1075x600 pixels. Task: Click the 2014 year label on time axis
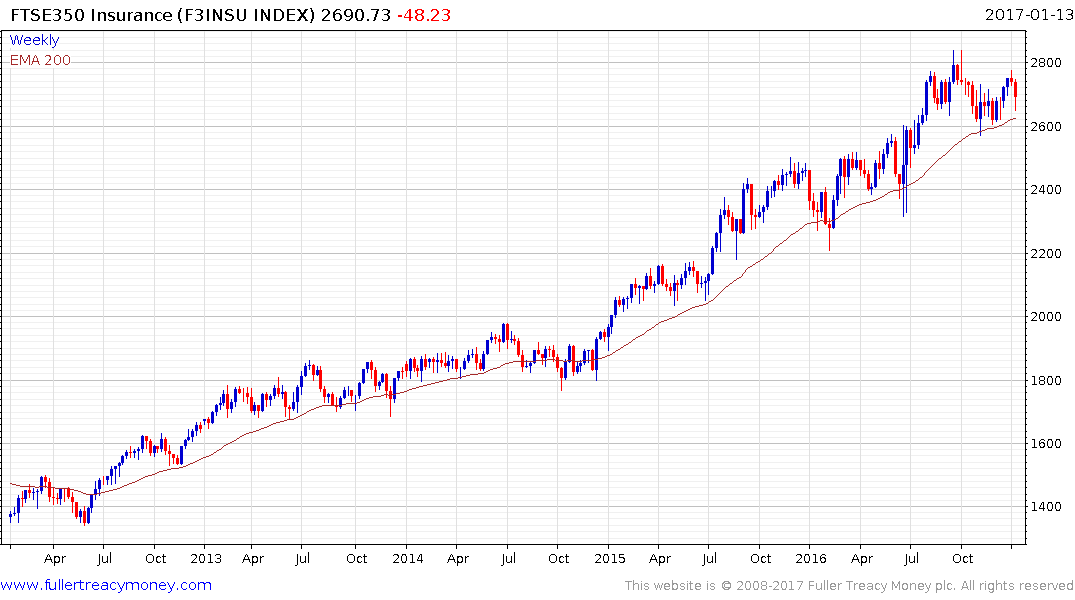(407, 558)
